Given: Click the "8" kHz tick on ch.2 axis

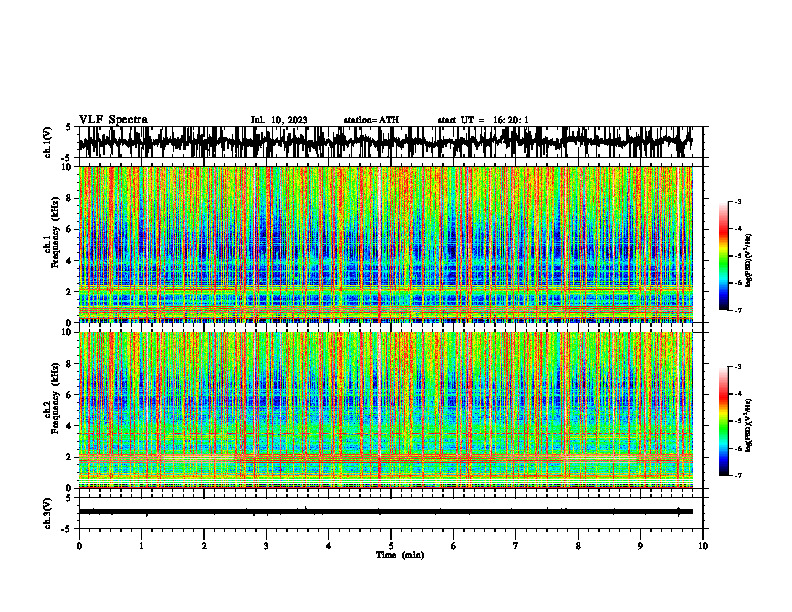Looking at the screenshot, I should 70,364.
